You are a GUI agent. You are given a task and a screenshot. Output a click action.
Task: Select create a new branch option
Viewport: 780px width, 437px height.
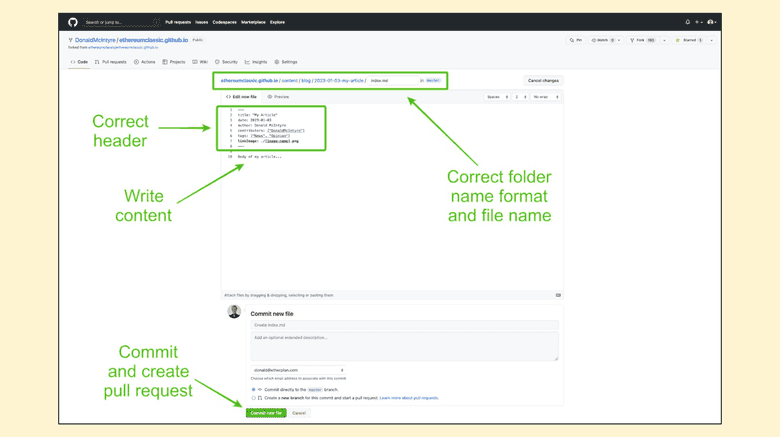(x=253, y=398)
